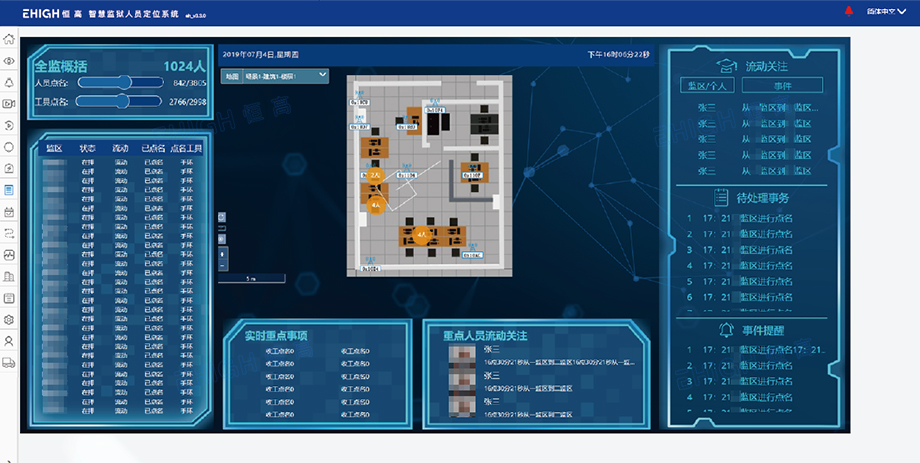The width and height of the screenshot is (920, 463).
Task: Click the 重点人员流动关注 panel title
Action: (x=485, y=336)
